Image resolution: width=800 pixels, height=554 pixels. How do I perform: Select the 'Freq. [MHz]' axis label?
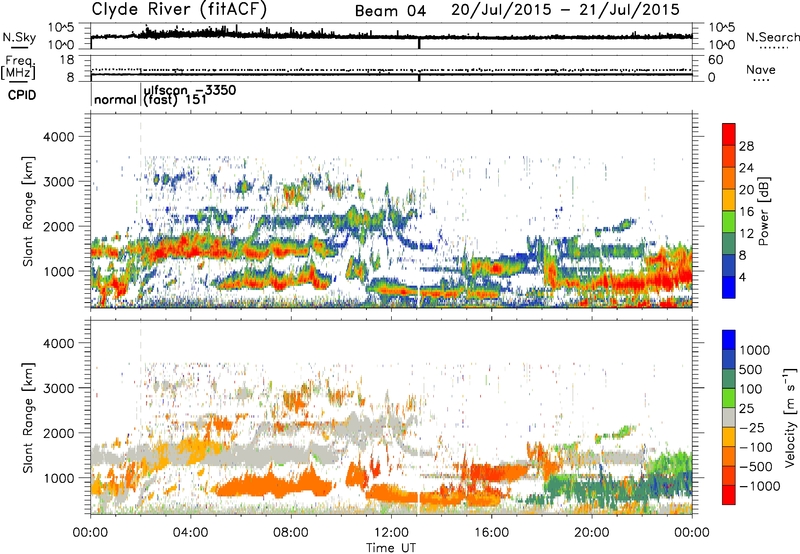18,67
